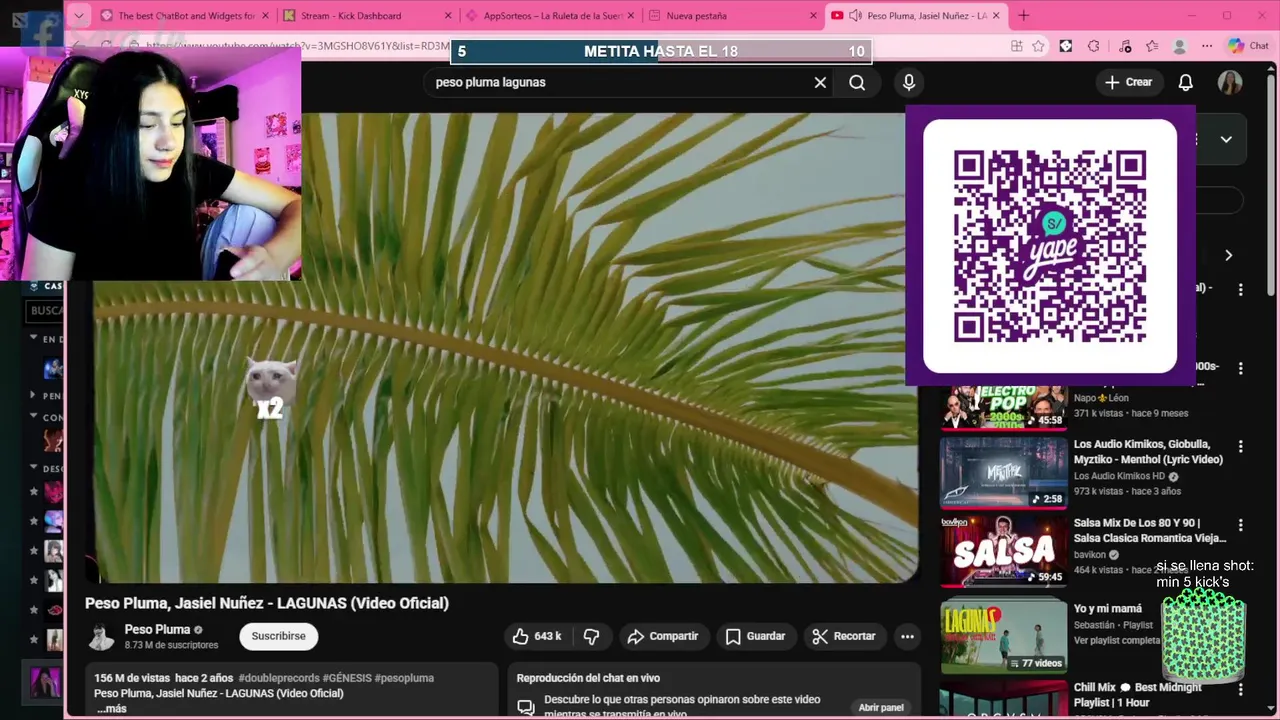This screenshot has height=720, width=1280.
Task: Collapse the 'DES' group in background client
Action: 34,467
